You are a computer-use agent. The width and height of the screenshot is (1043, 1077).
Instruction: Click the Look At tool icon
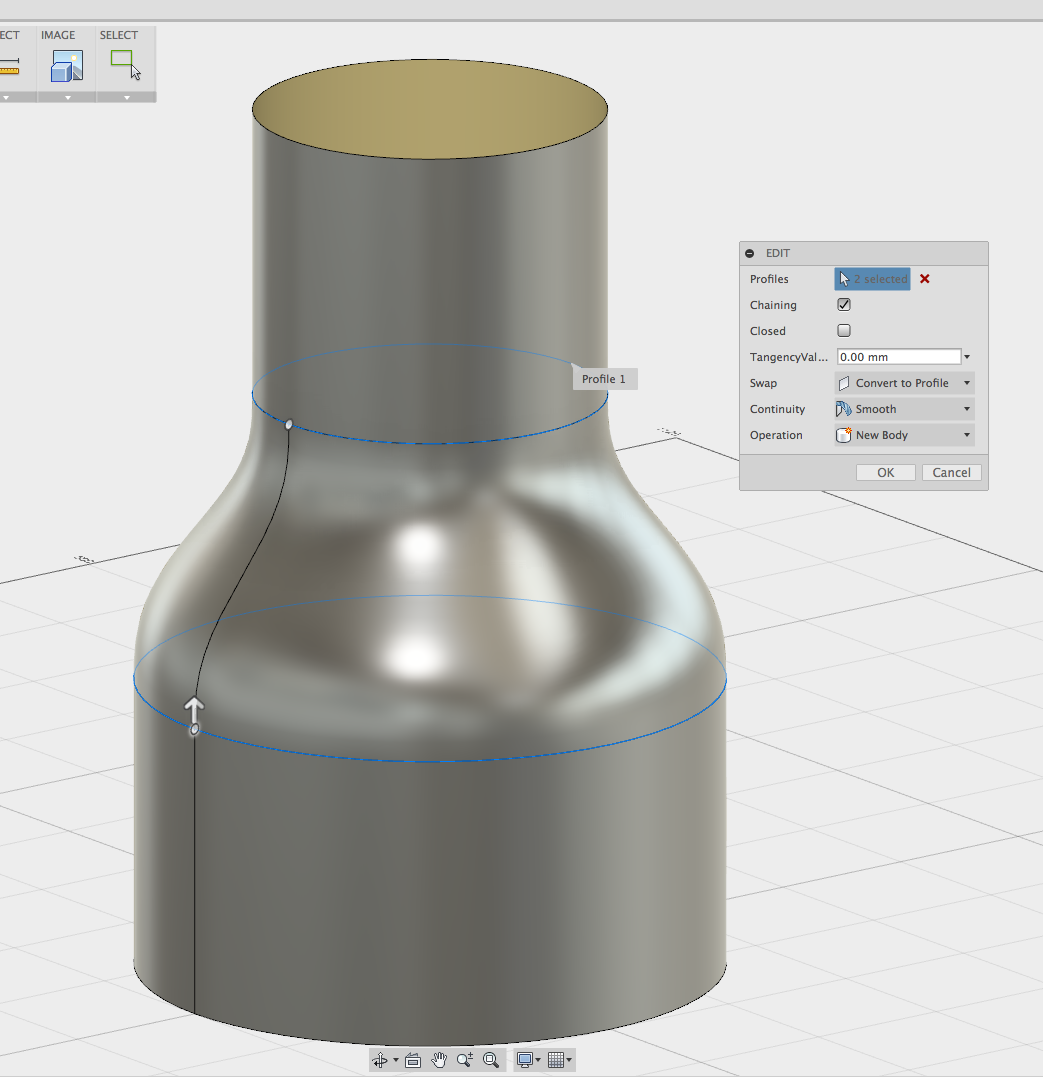(x=413, y=1059)
